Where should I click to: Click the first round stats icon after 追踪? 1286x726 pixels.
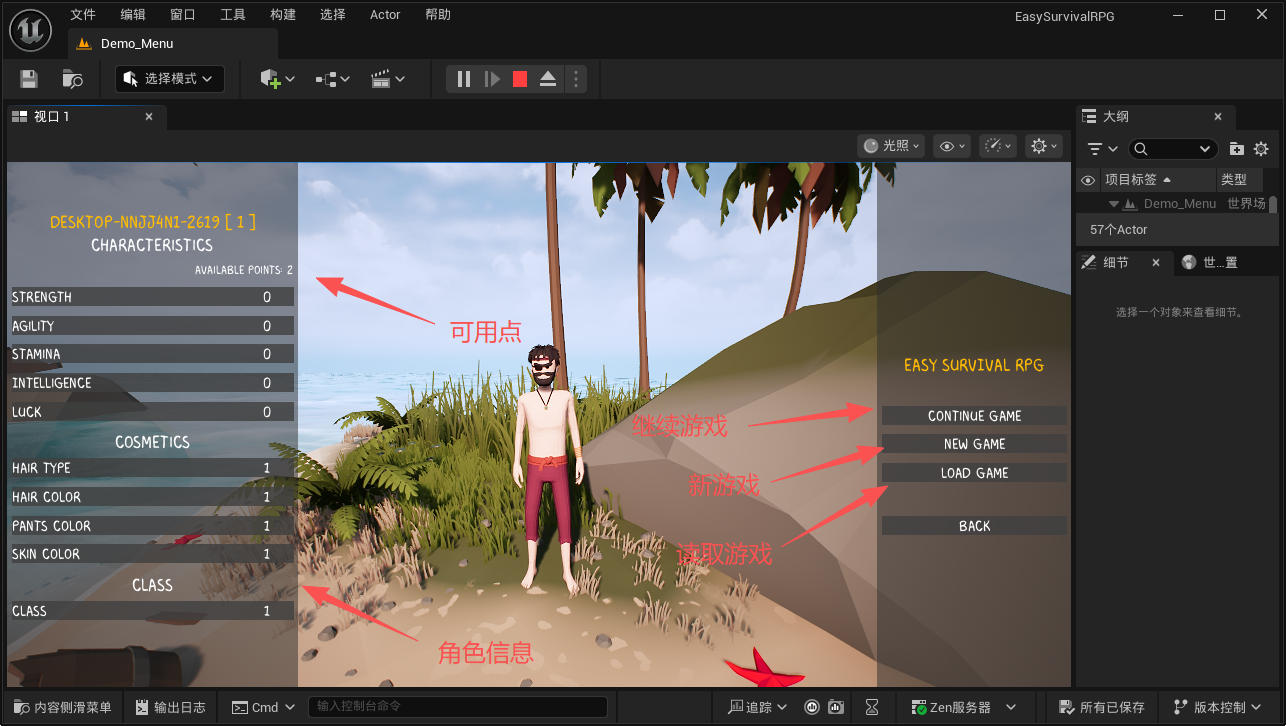coord(811,707)
